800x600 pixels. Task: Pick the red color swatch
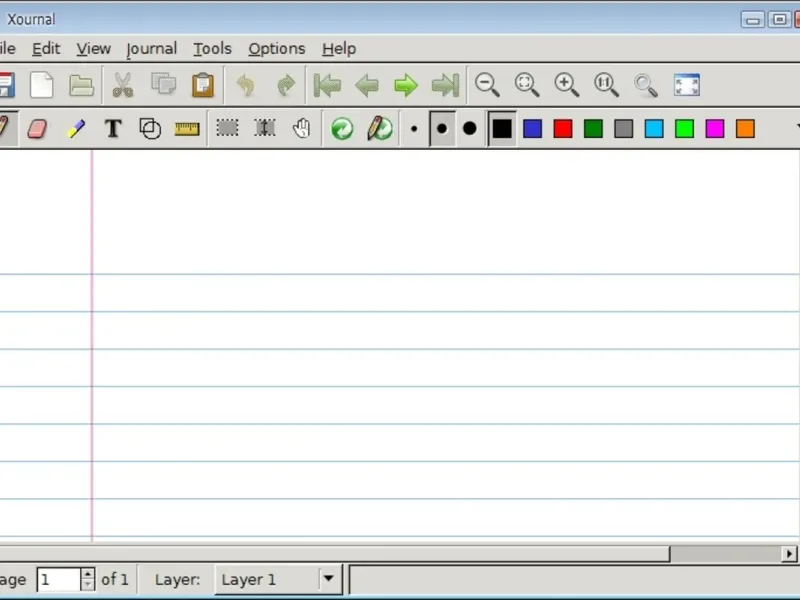(x=563, y=129)
